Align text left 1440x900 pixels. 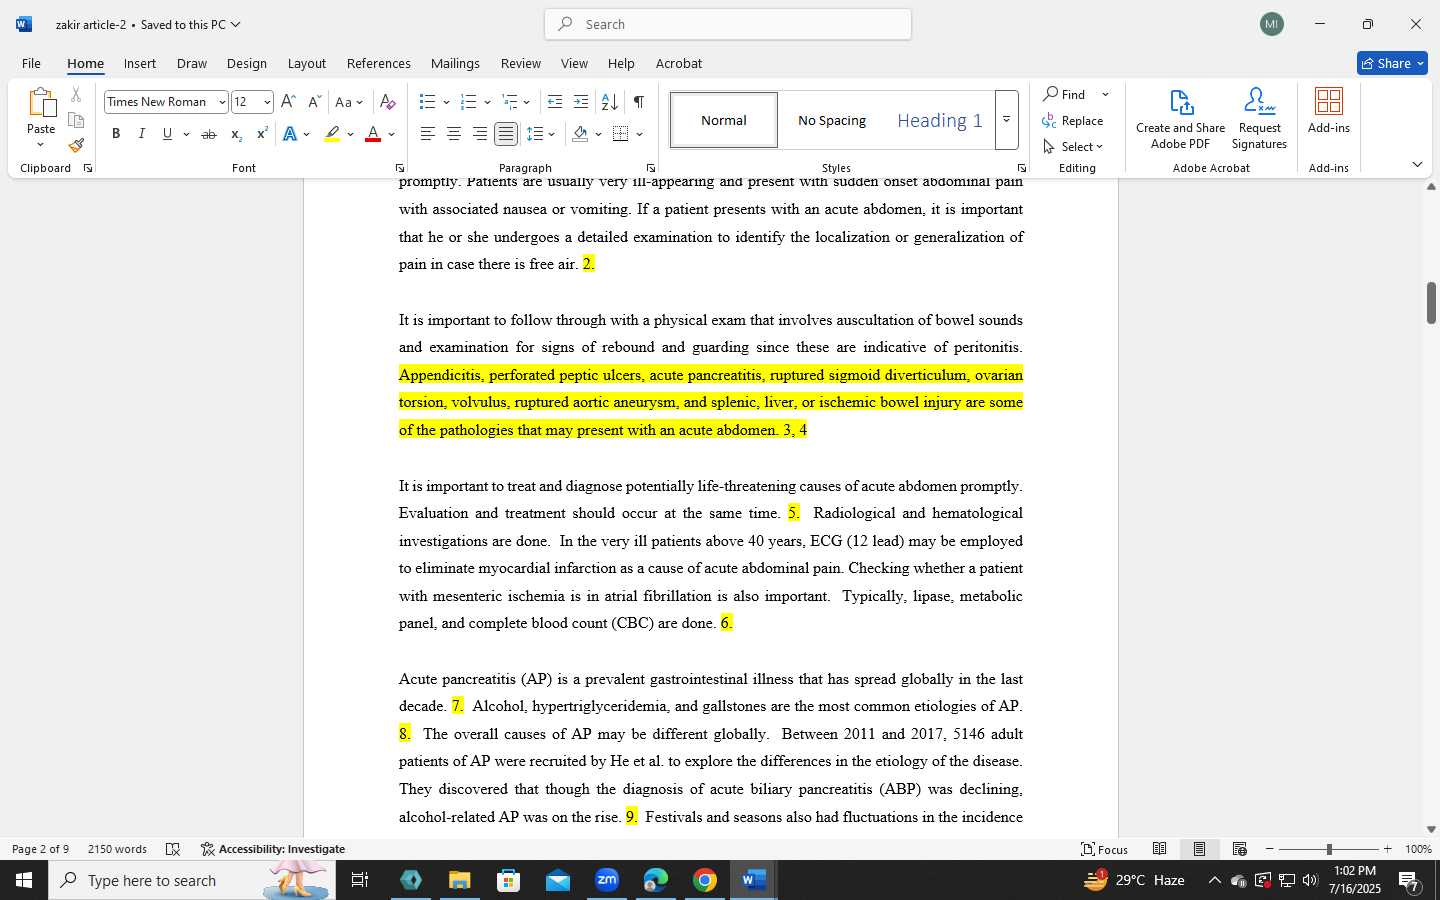pos(428,134)
